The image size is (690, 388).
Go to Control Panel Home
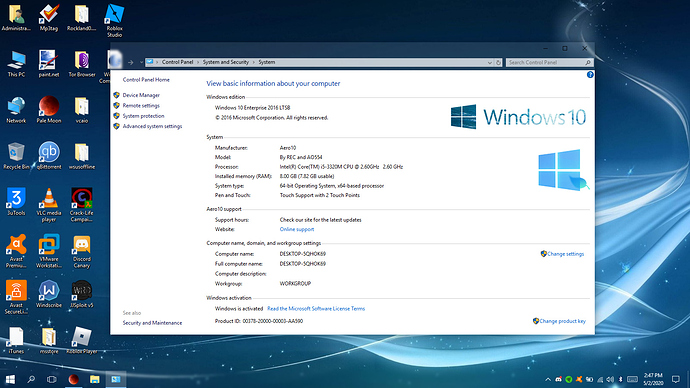146,80
